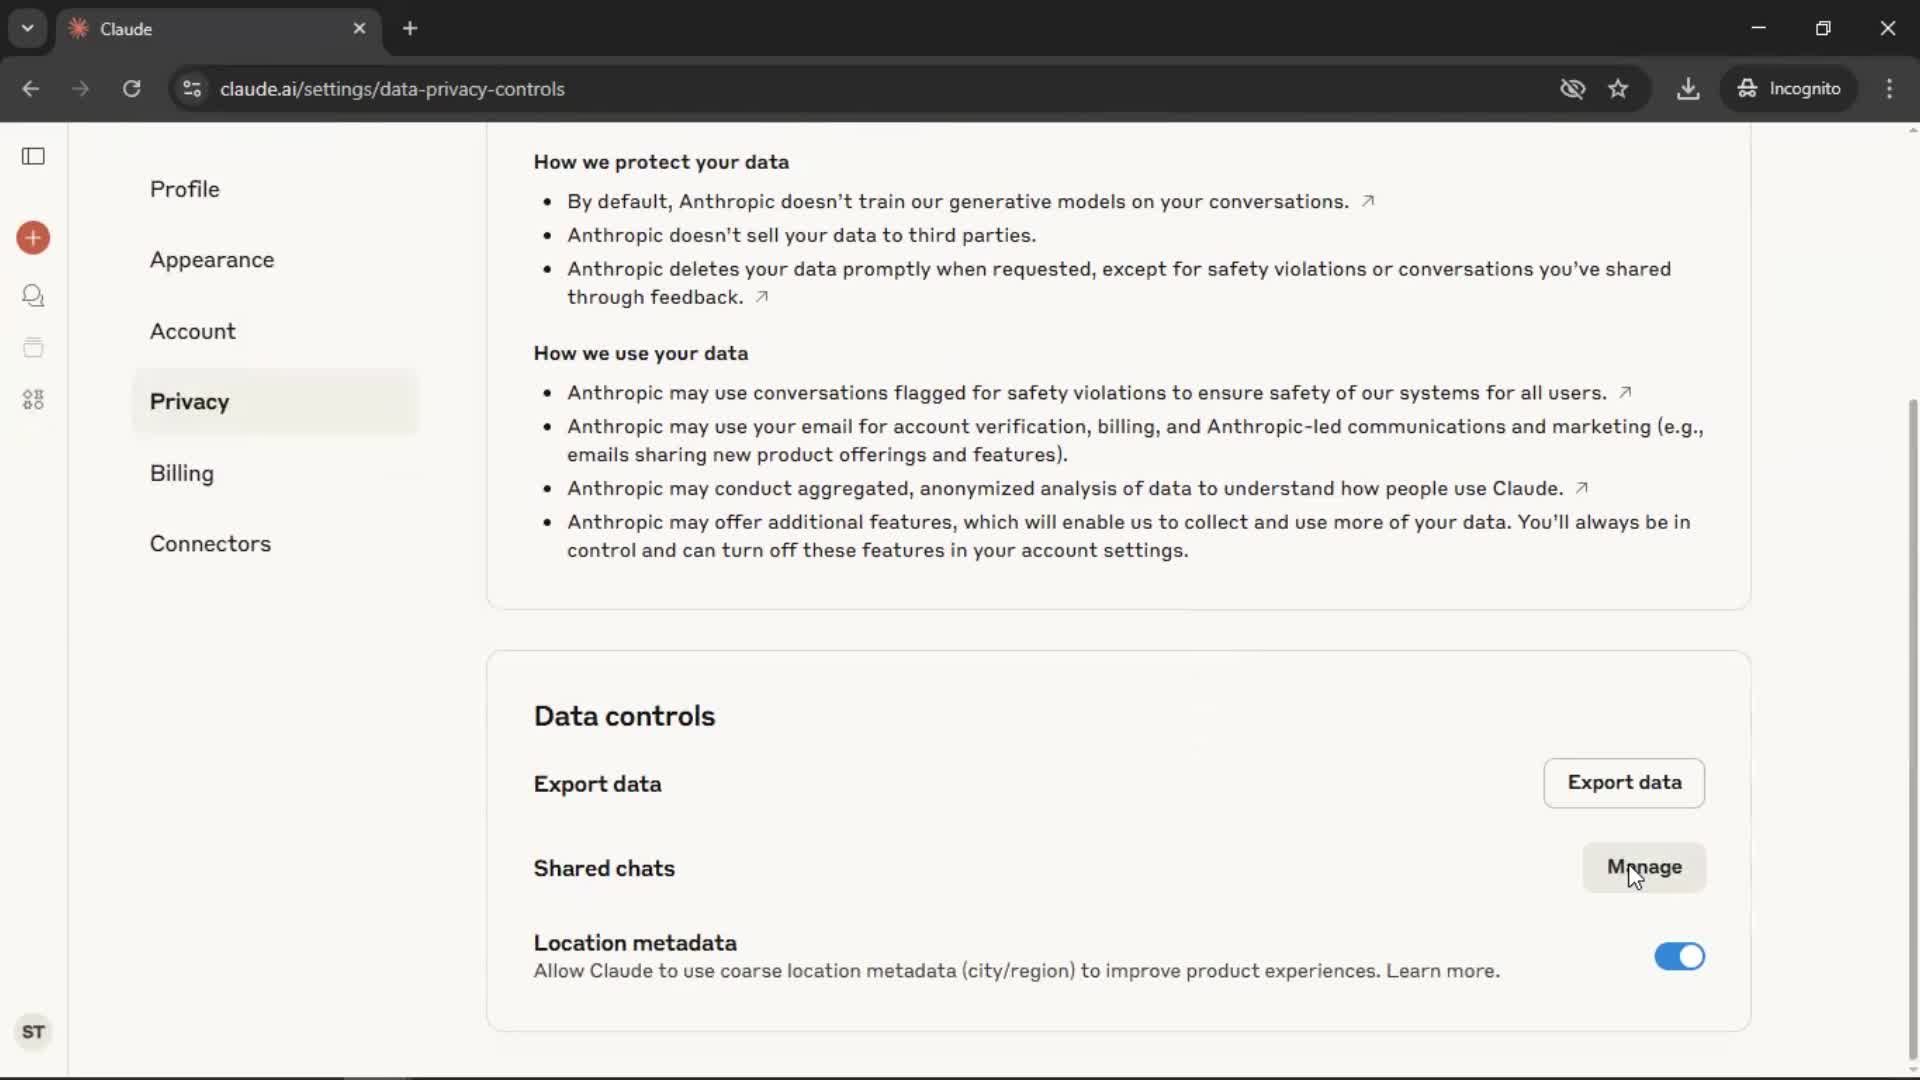Click the "Shared chats" label
Screen dimensions: 1920x1080
click(x=604, y=868)
